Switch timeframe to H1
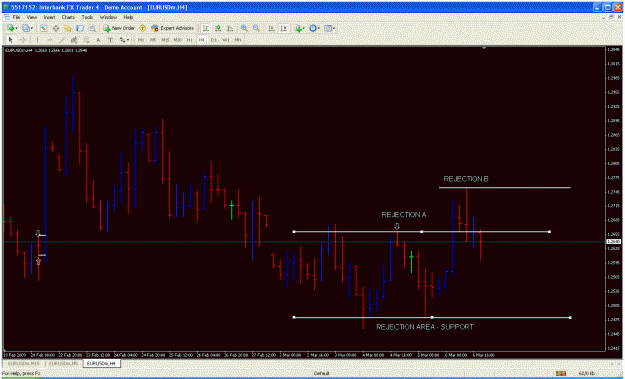The image size is (625, 379). coord(190,40)
